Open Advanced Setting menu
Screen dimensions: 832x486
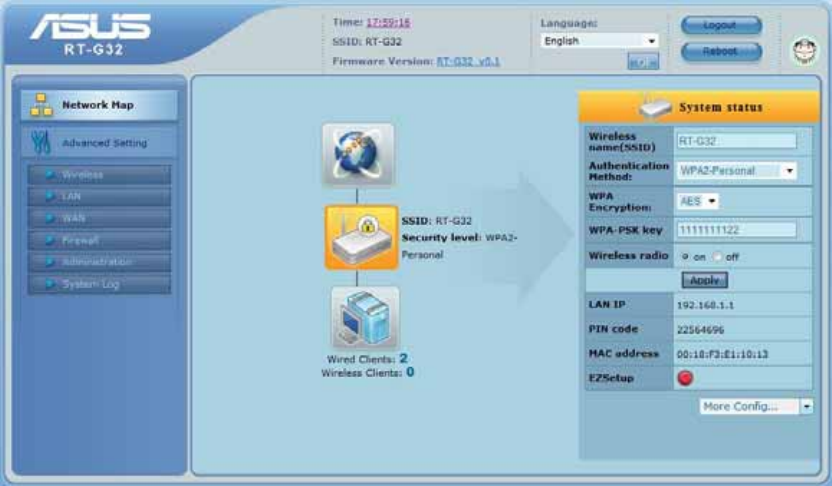tap(99, 142)
